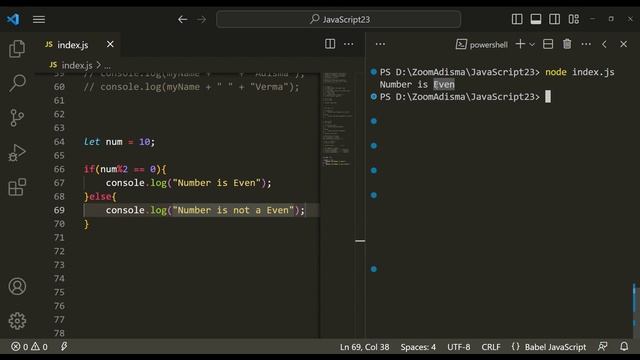The width and height of the screenshot is (640, 360).
Task: Toggle the bottom panel visibility
Action: click(536, 19)
